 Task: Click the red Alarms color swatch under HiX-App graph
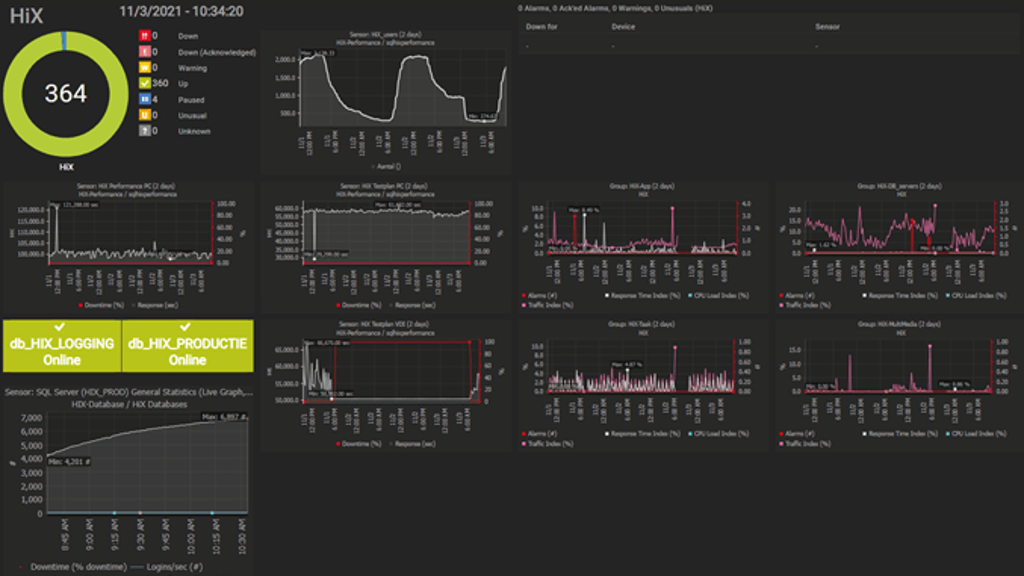point(524,296)
